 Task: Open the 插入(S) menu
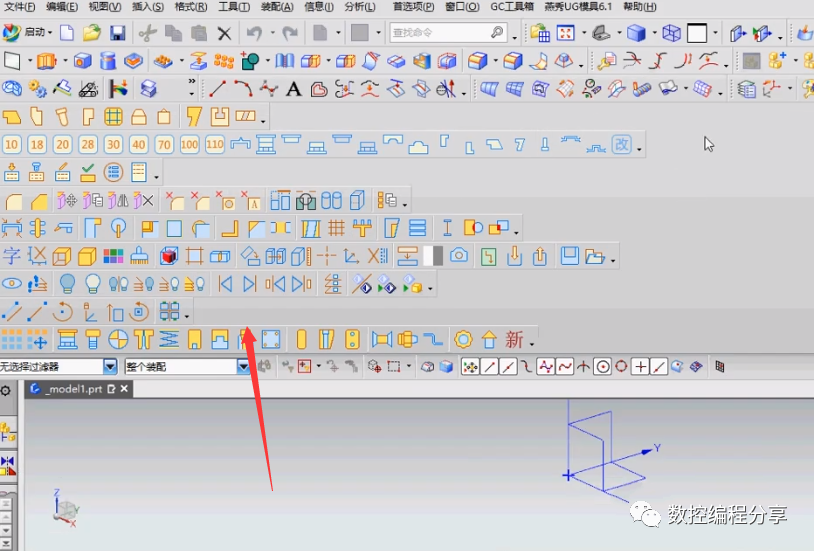tap(148, 7)
